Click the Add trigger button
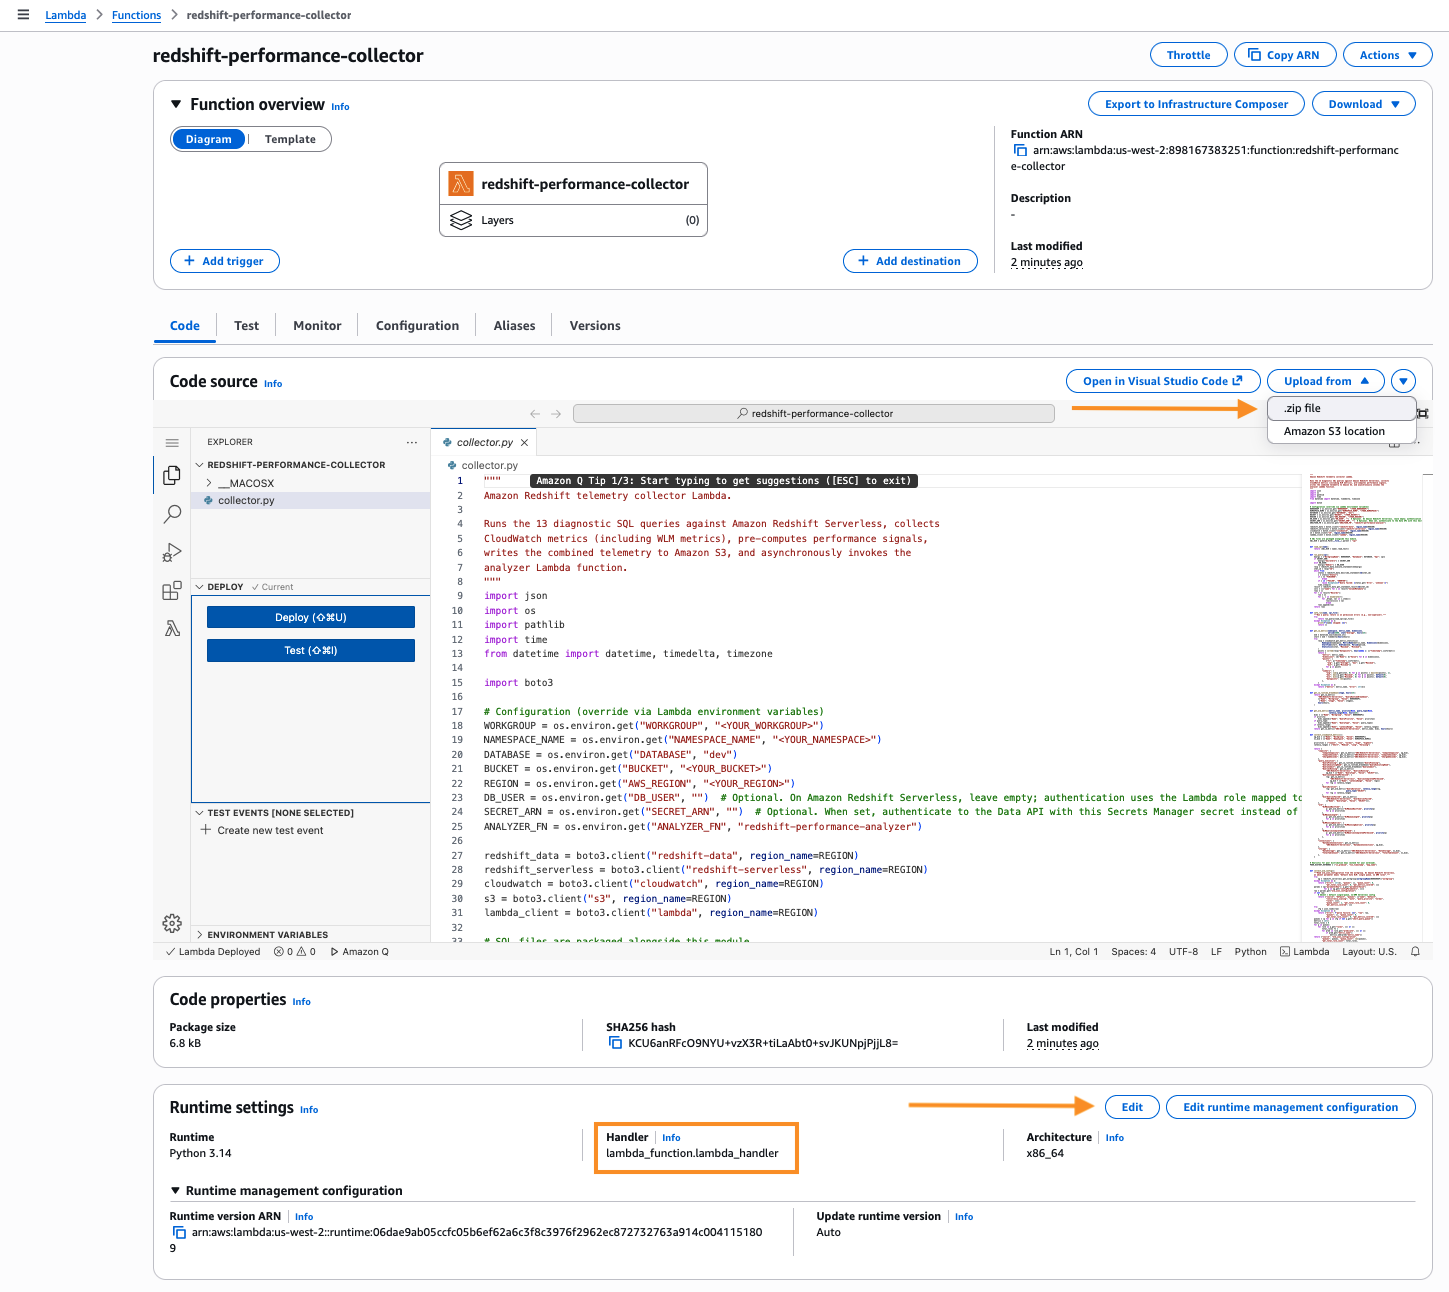1449x1292 pixels. 224,261
